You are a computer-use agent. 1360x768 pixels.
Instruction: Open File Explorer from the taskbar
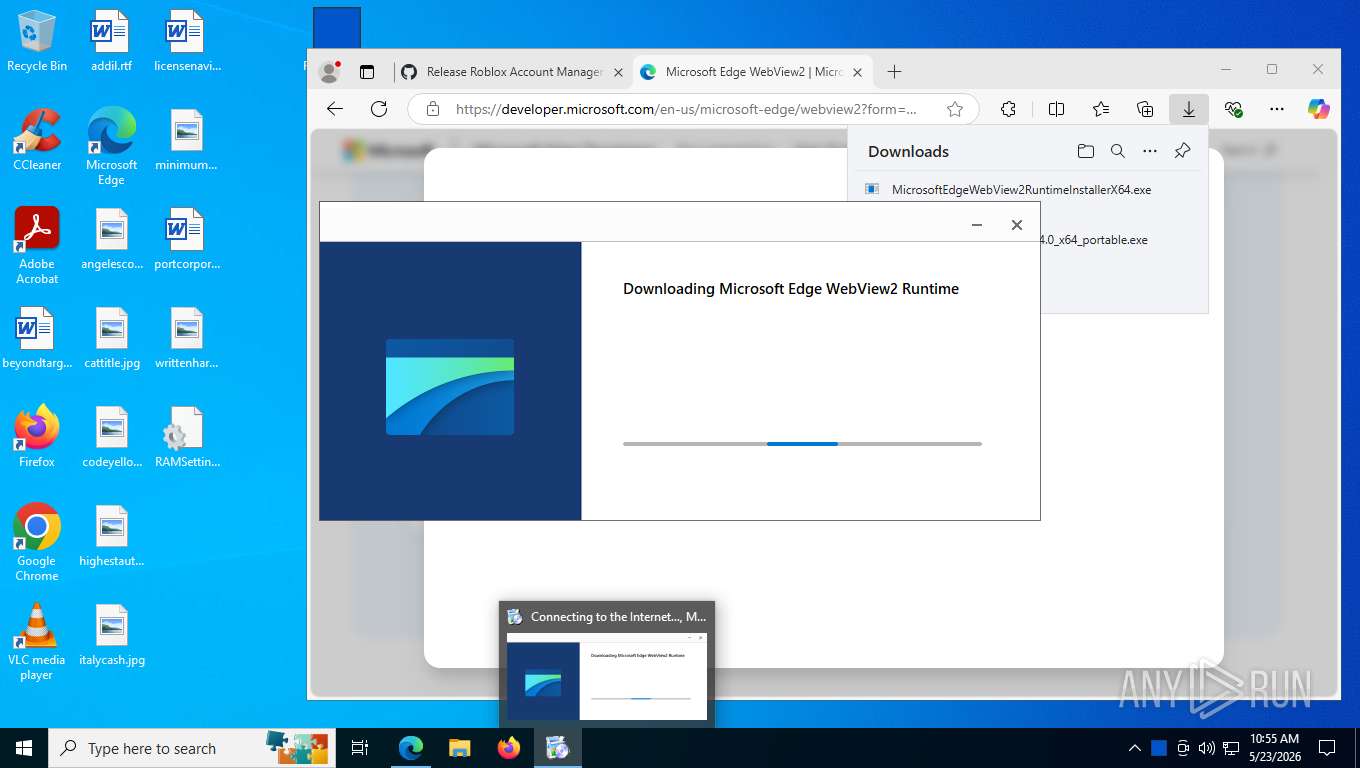pos(460,748)
